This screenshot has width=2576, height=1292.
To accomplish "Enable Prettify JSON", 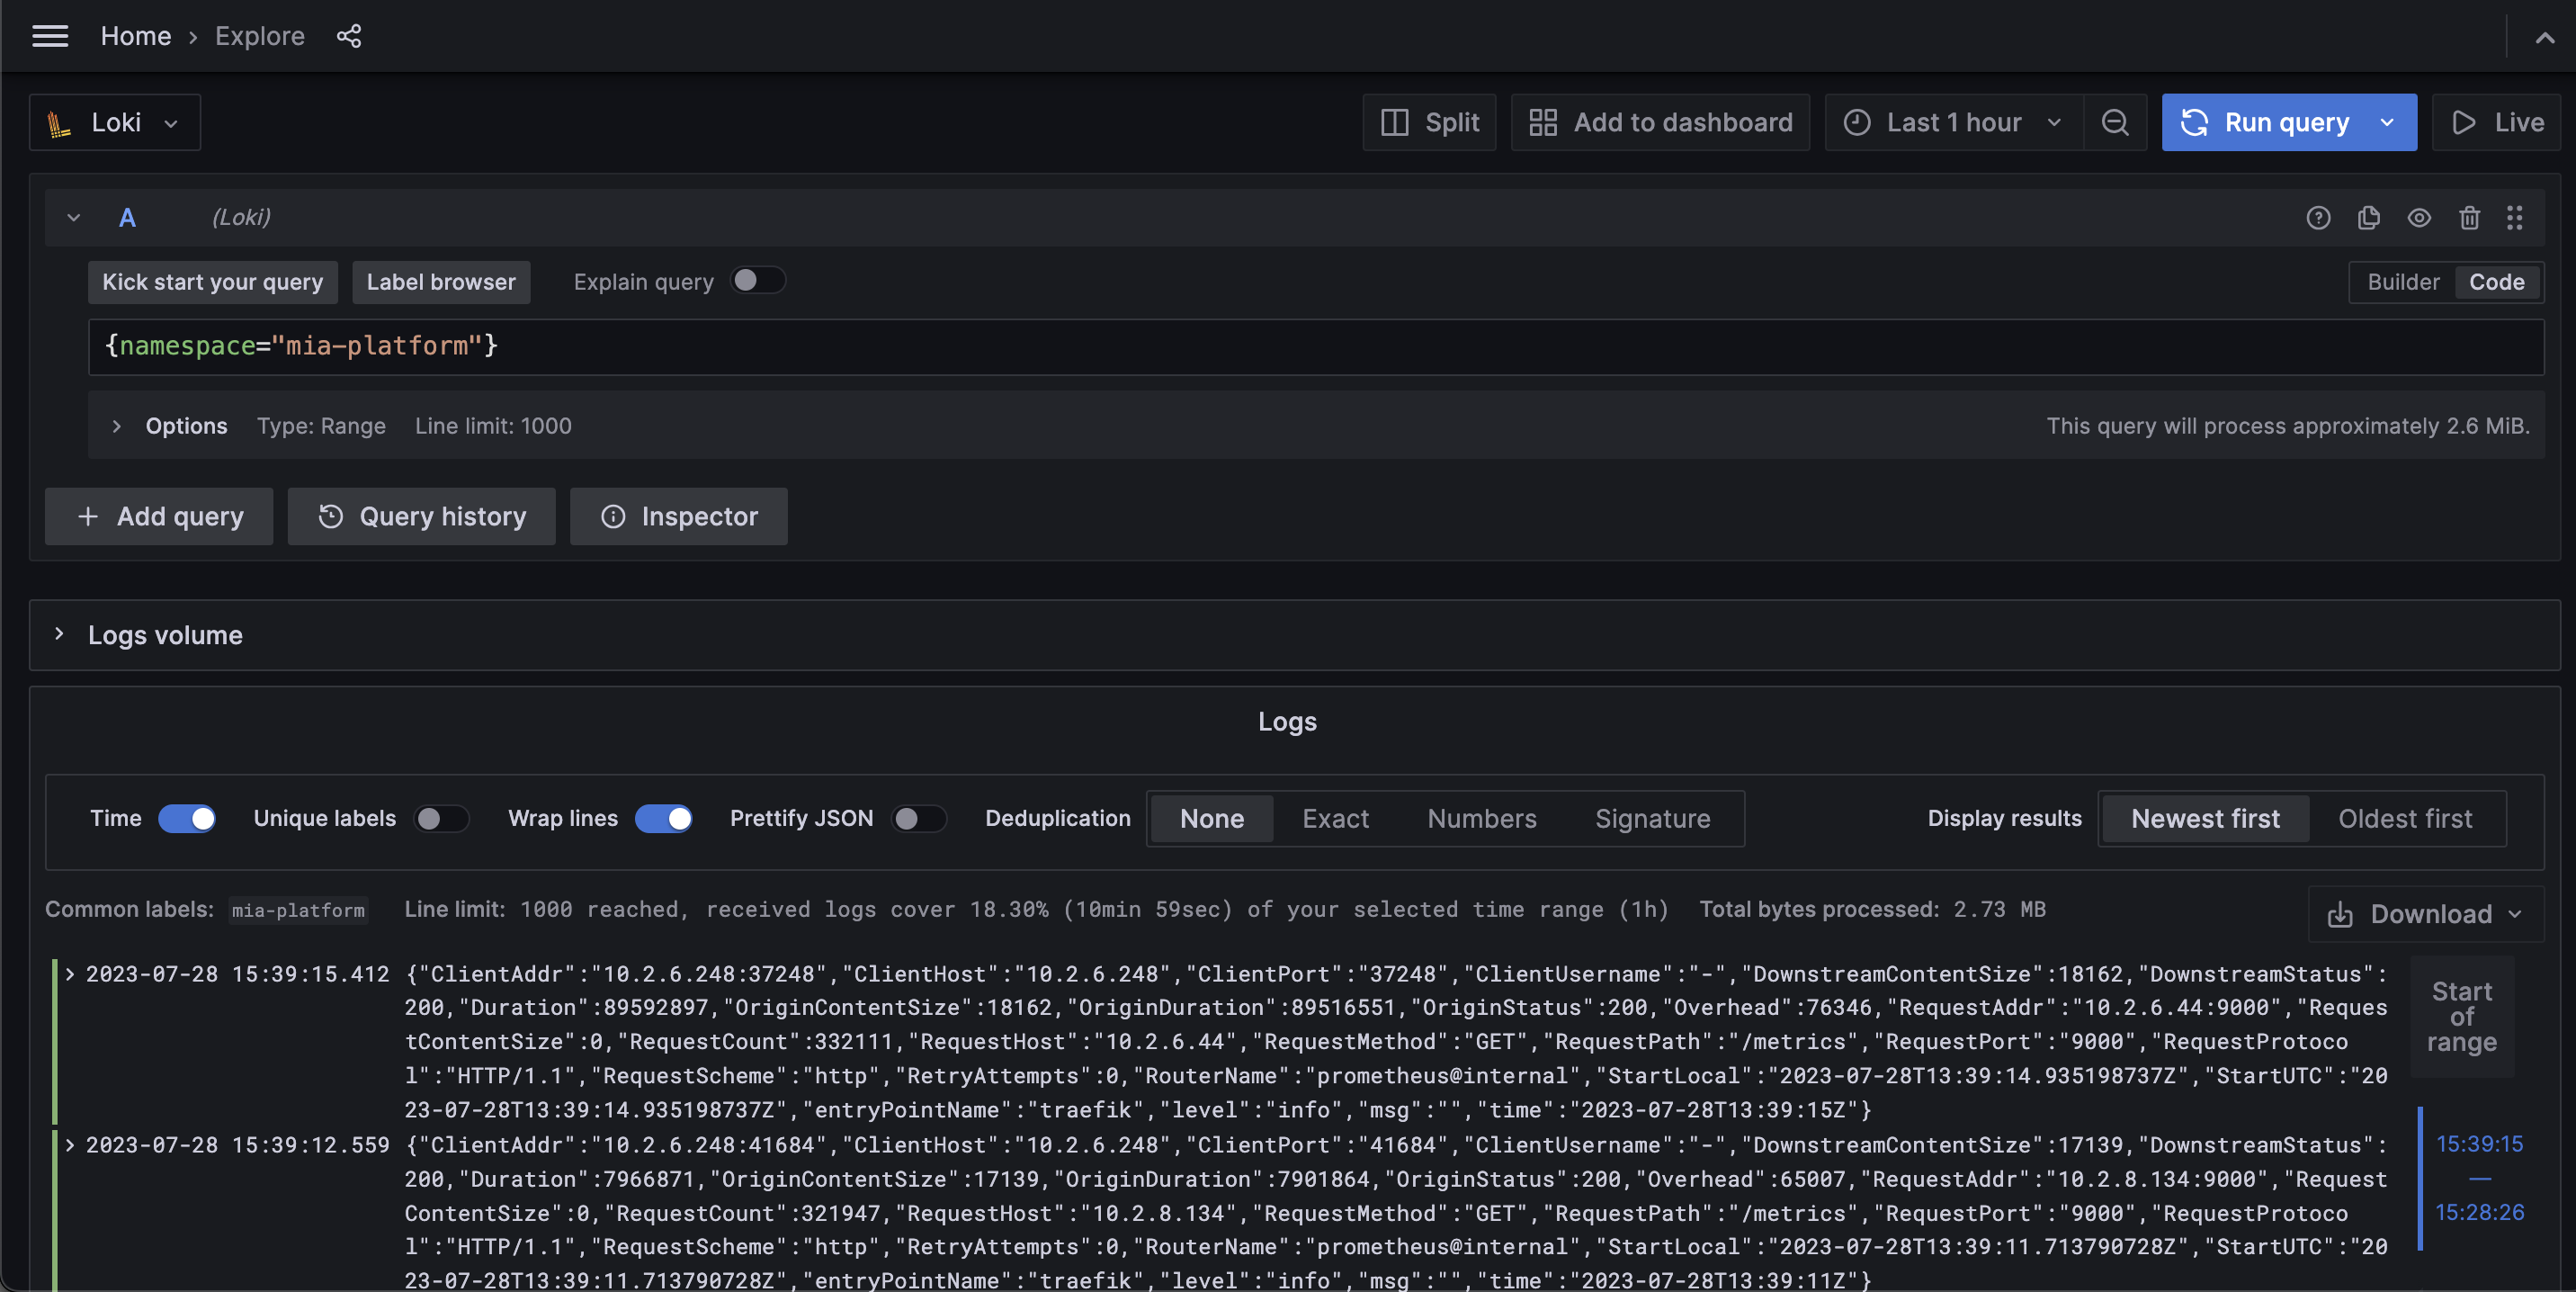I will click(919, 818).
